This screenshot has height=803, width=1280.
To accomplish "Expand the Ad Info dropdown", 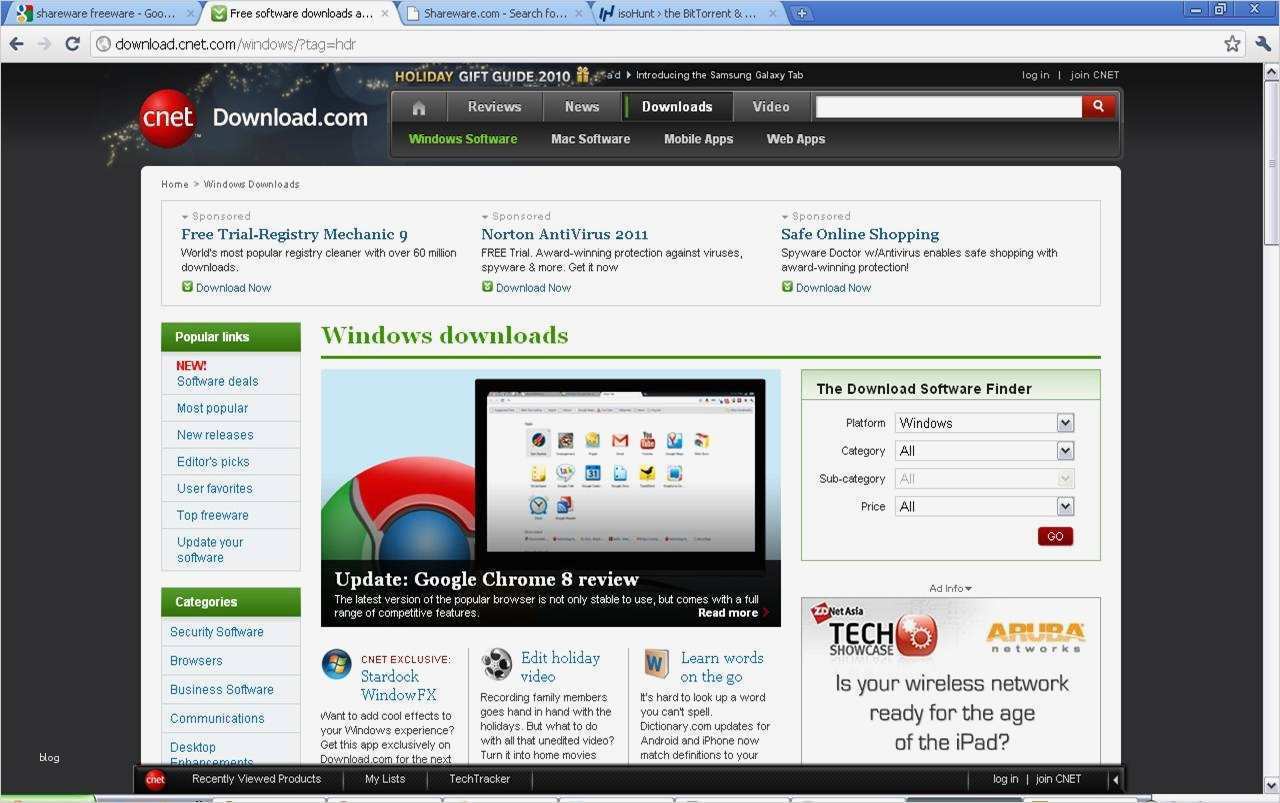I will tap(950, 588).
